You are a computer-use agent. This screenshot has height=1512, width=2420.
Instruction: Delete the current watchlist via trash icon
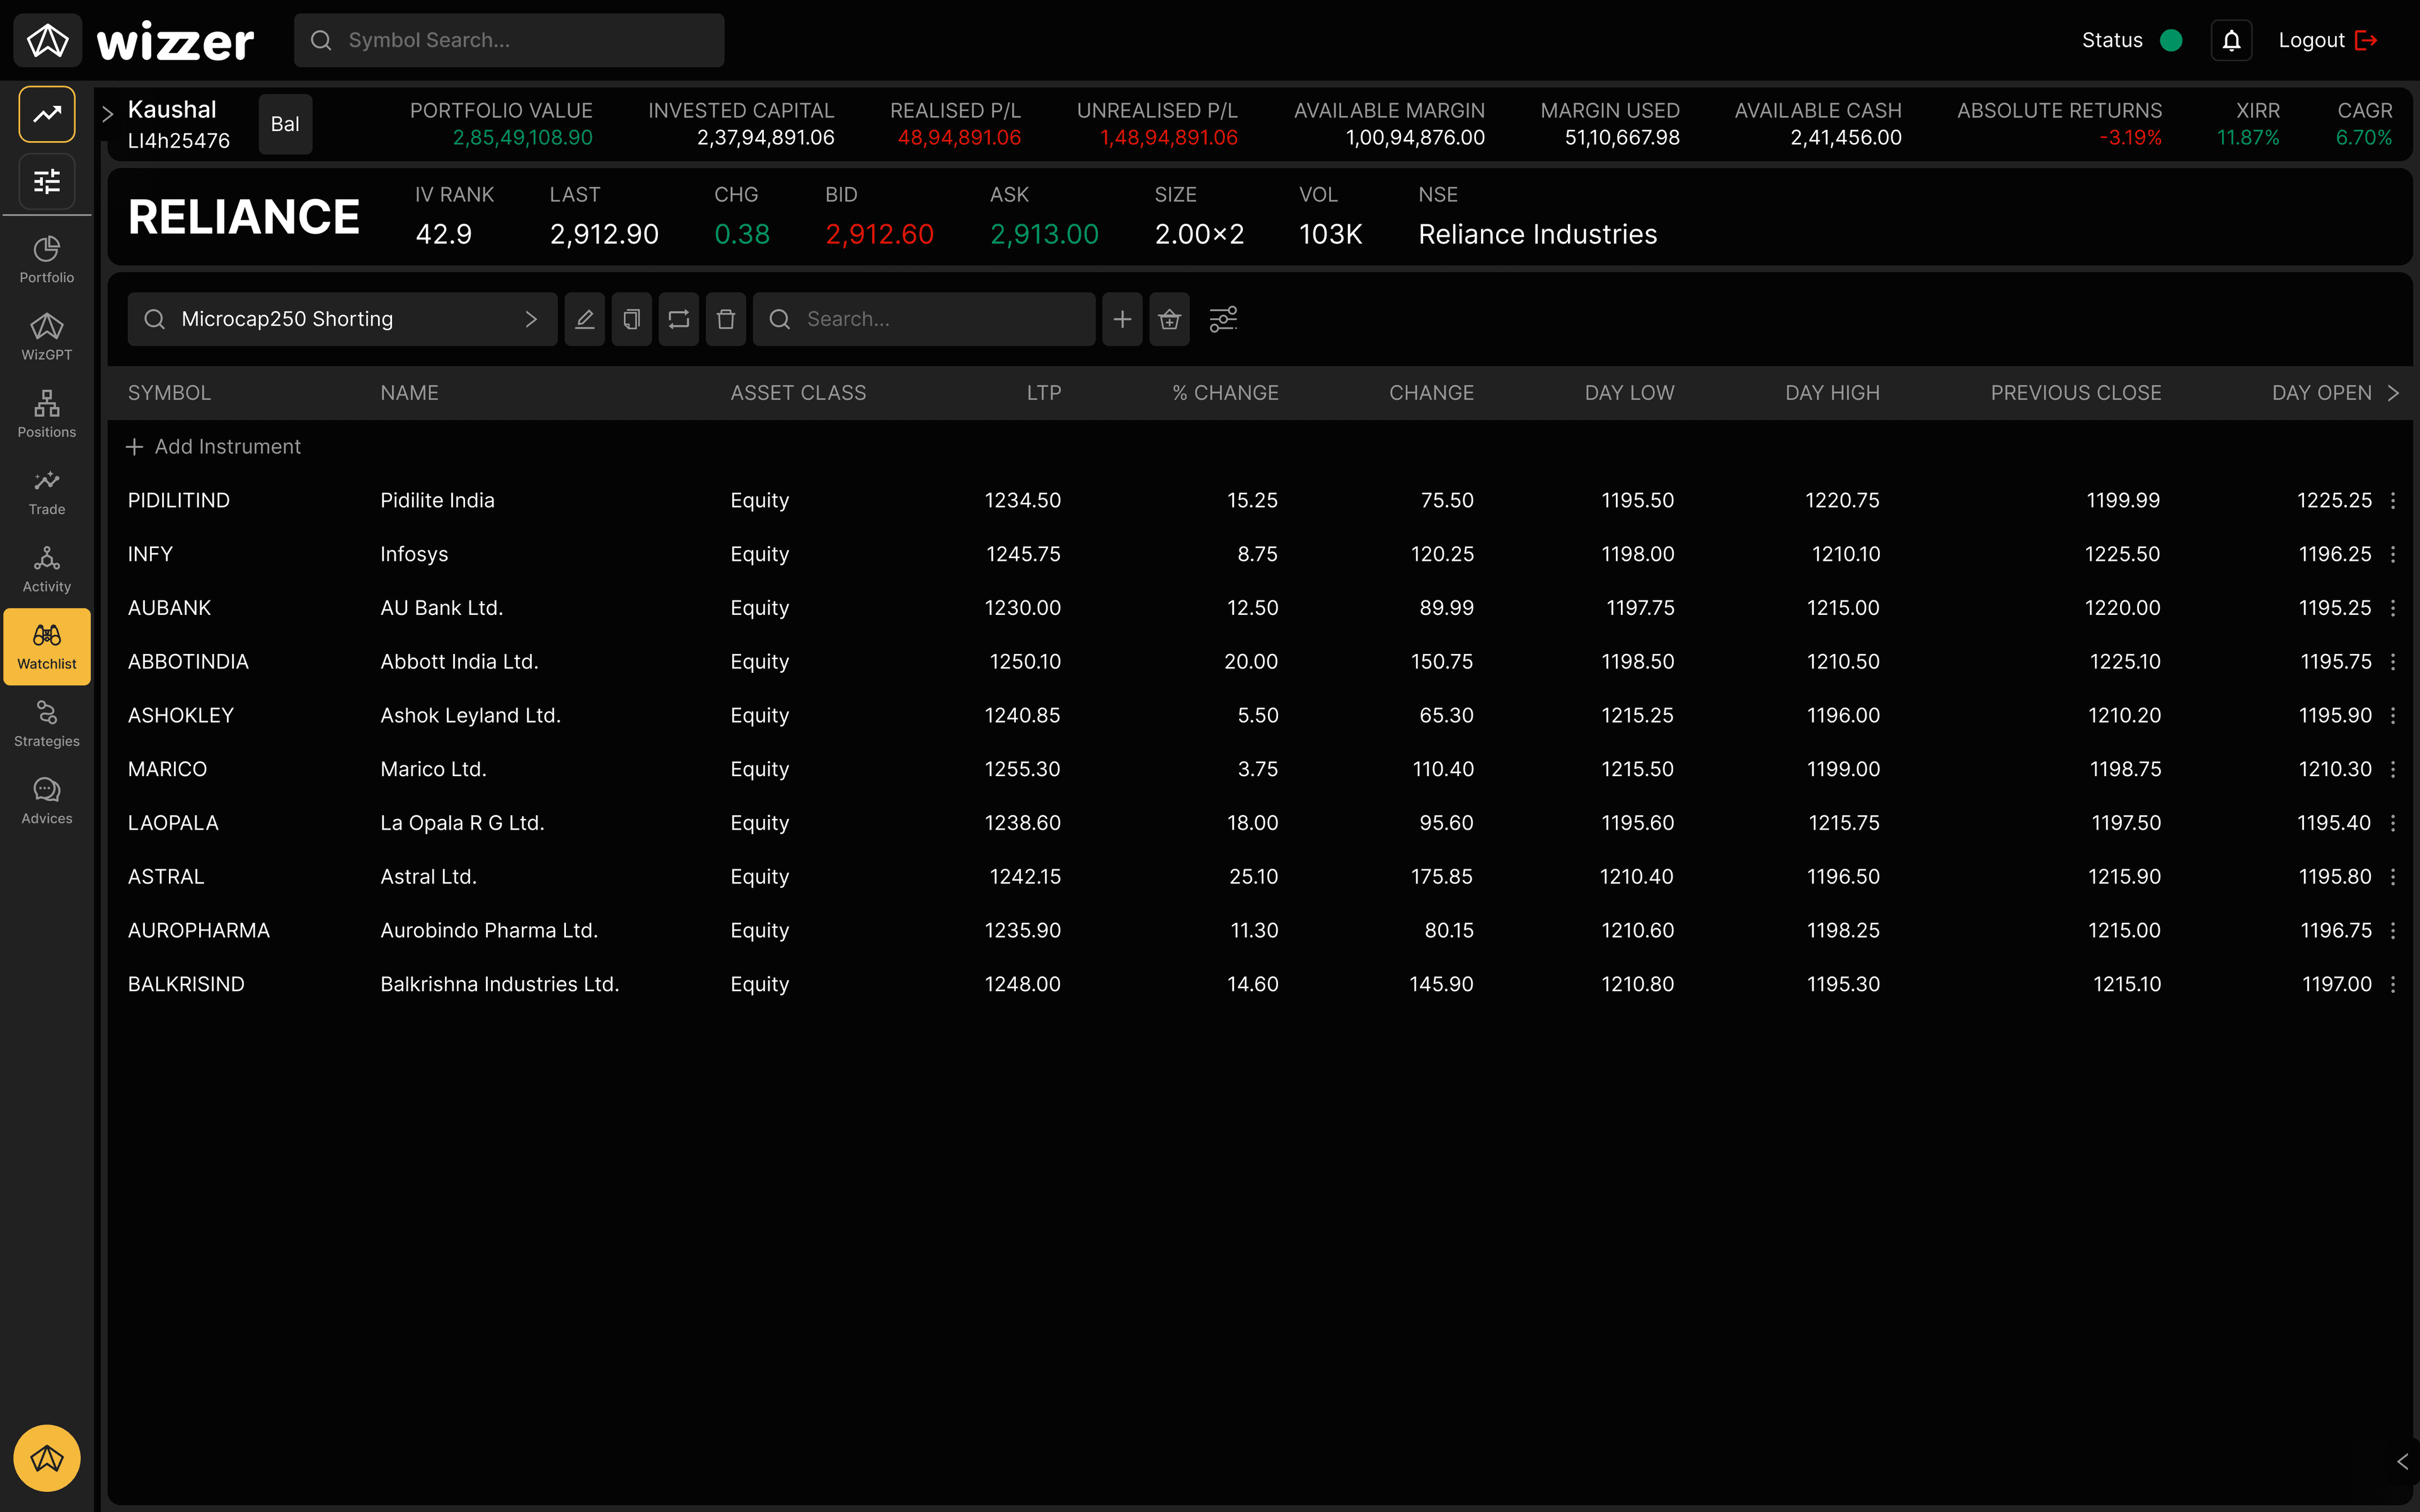click(x=726, y=319)
